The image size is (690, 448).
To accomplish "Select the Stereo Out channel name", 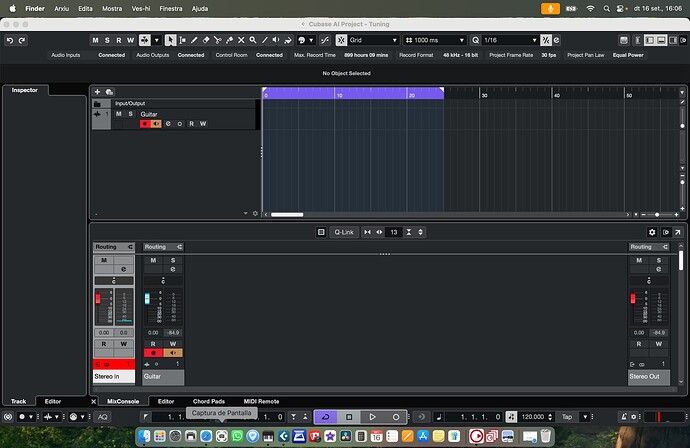I will tap(649, 376).
